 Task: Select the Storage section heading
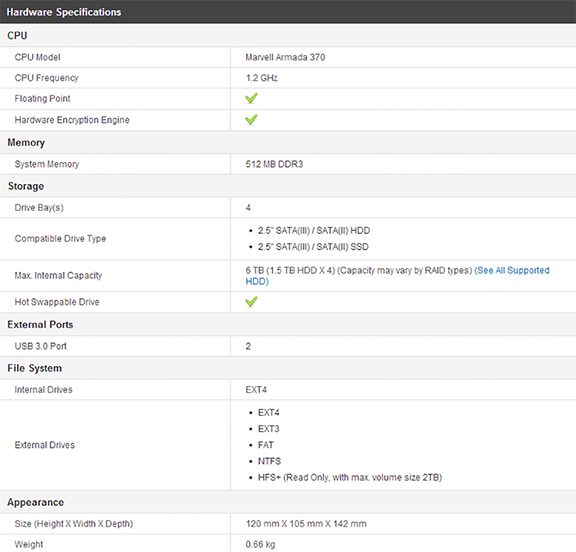[x=26, y=186]
